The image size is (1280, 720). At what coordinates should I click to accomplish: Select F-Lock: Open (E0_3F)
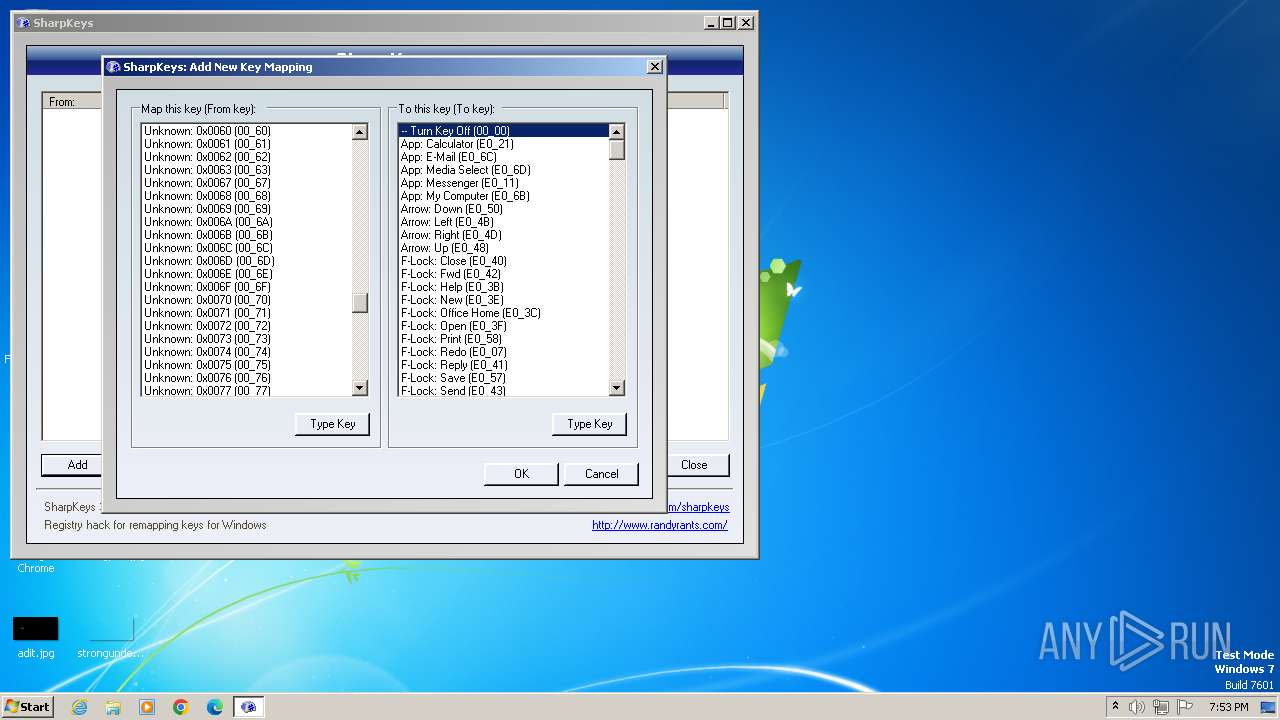503,326
